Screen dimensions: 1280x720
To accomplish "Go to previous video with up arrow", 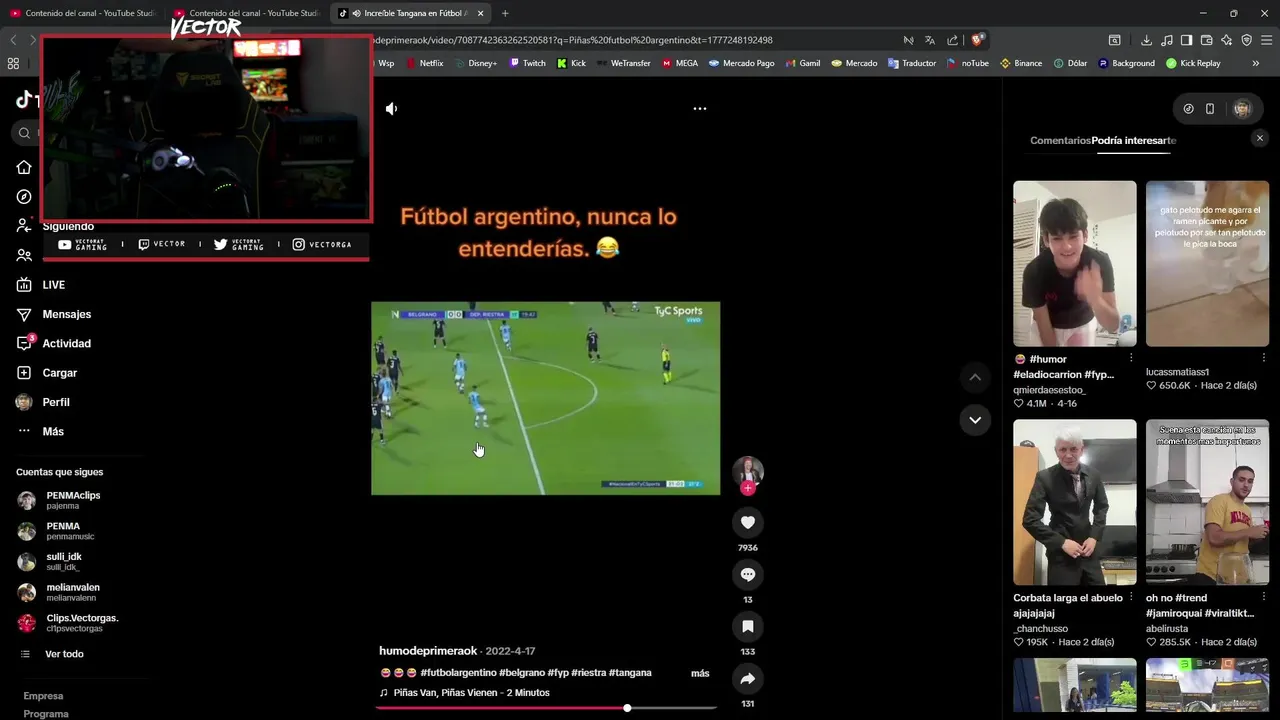I will pos(975,377).
